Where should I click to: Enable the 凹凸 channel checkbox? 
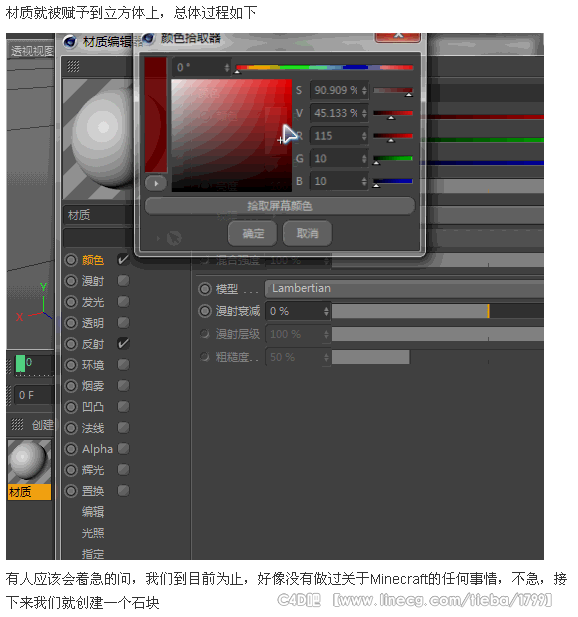click(x=123, y=406)
